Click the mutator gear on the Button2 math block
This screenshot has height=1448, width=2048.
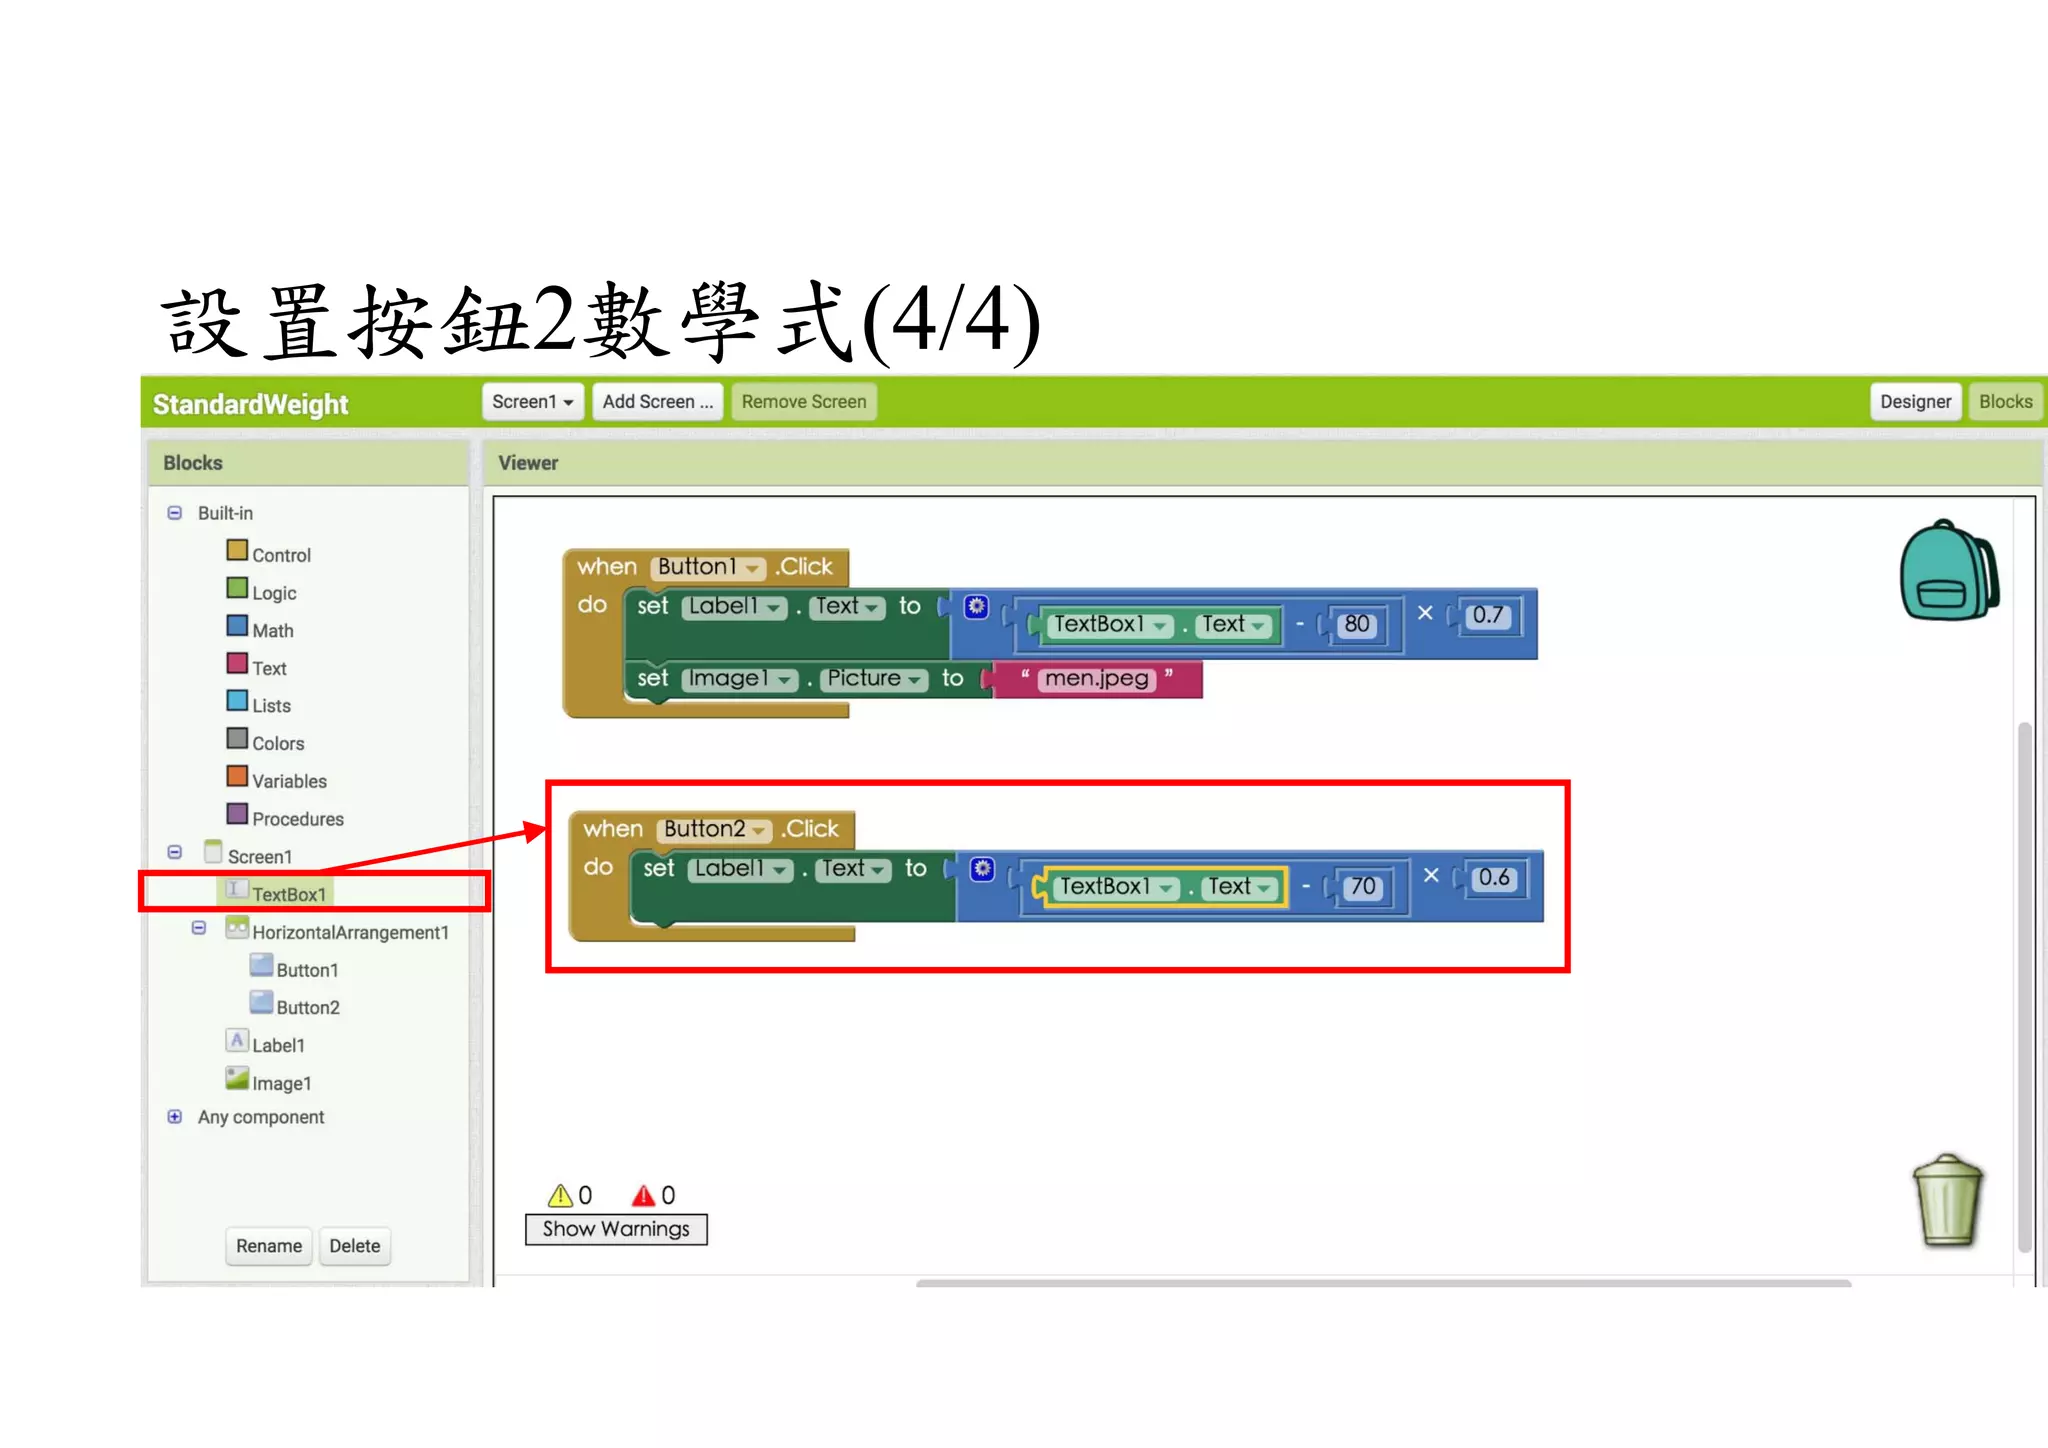982,869
